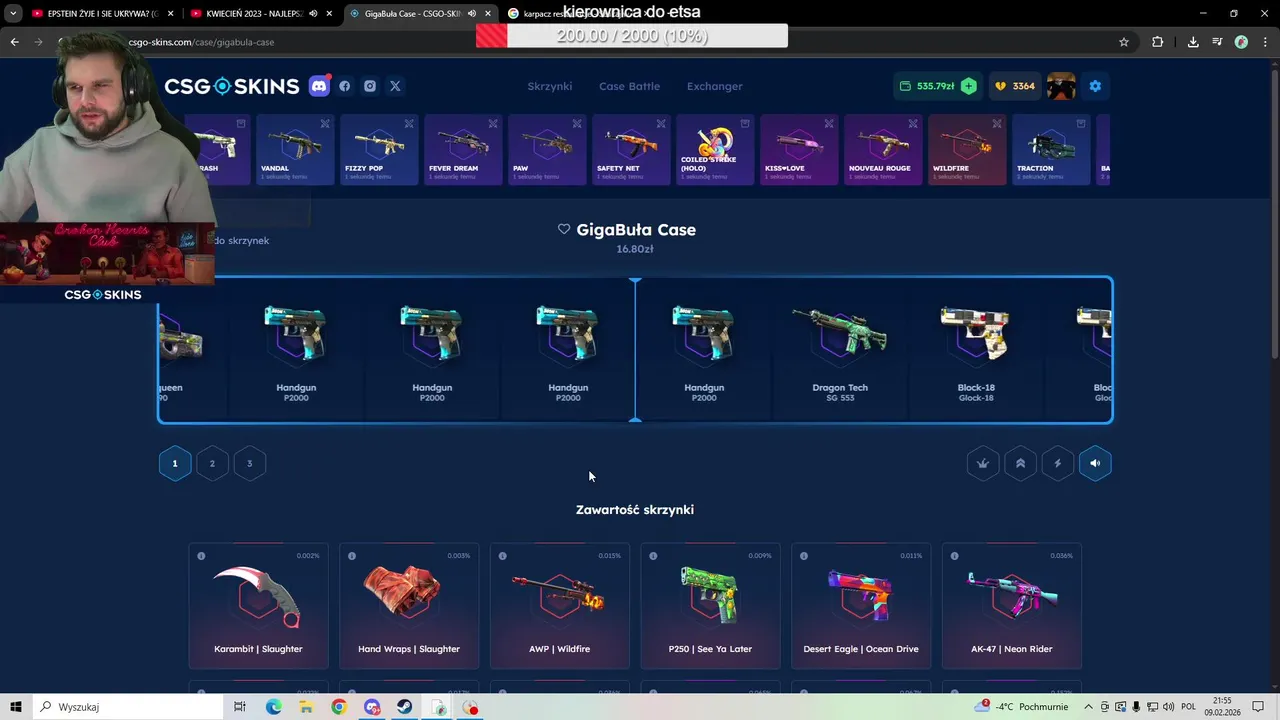Click the NOUVEAU ROUGE live drop card

coord(883,149)
